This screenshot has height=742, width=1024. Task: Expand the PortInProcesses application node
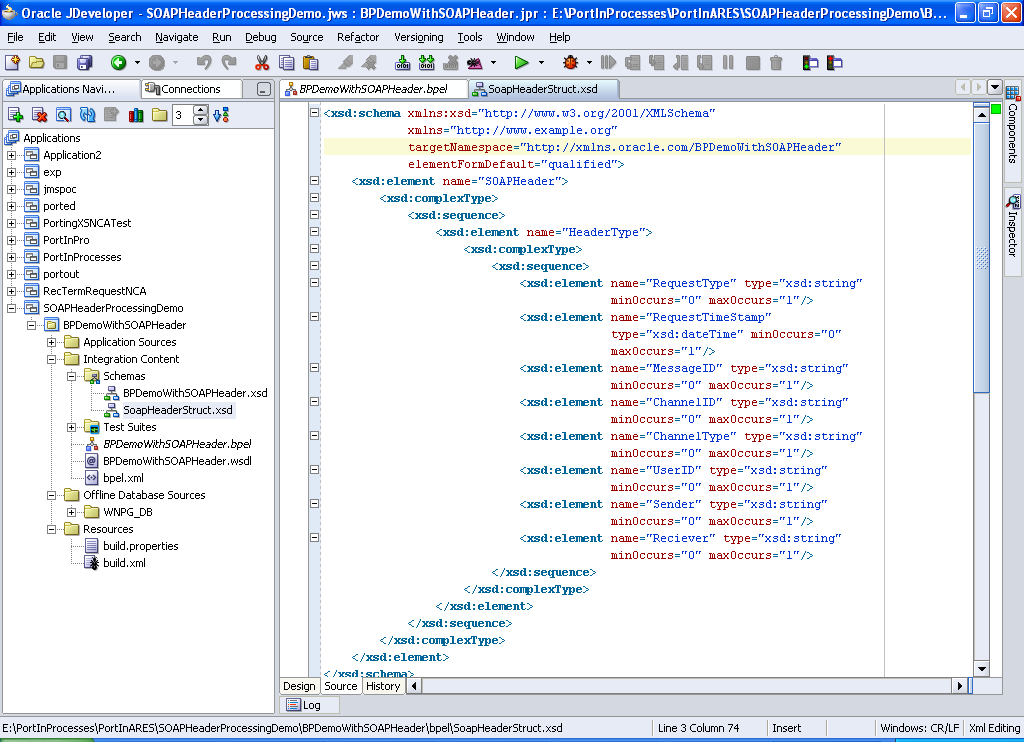(x=12, y=257)
